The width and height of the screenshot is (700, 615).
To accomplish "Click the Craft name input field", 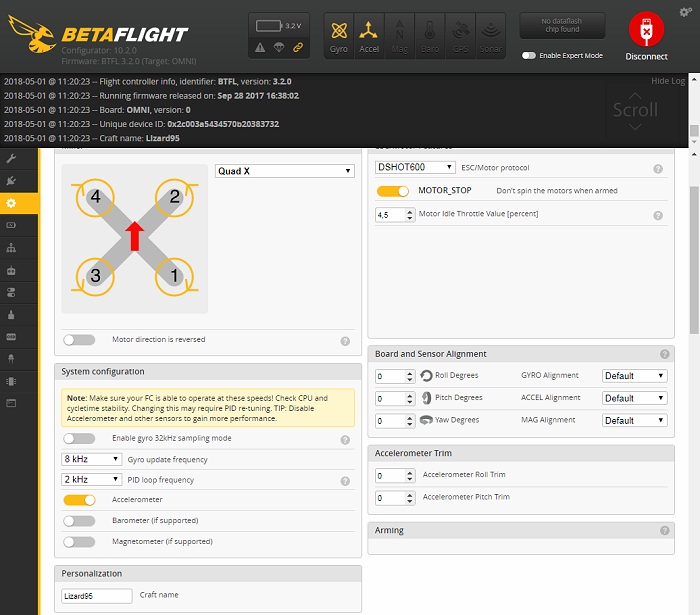I will coord(97,596).
